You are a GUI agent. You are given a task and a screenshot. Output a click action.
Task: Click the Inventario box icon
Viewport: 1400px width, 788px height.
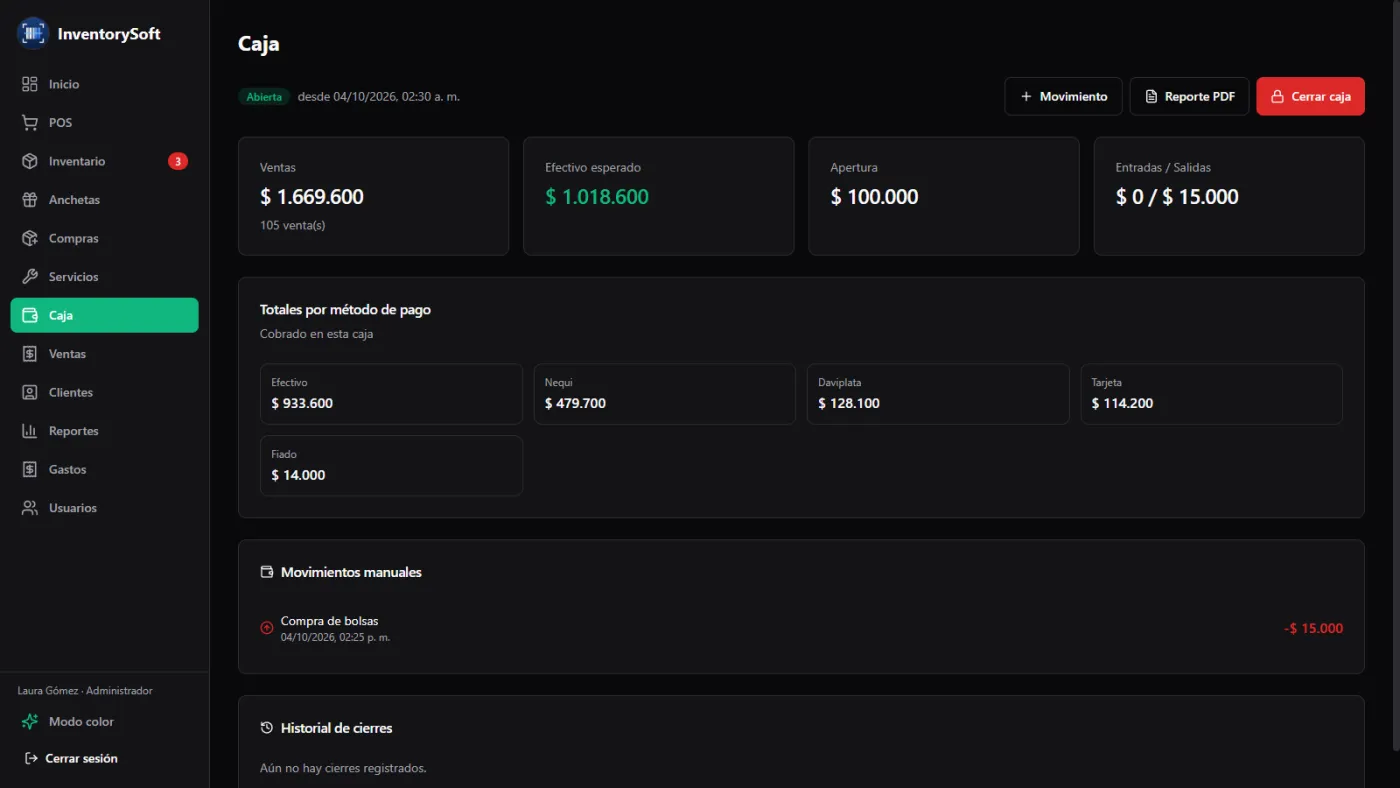point(30,161)
